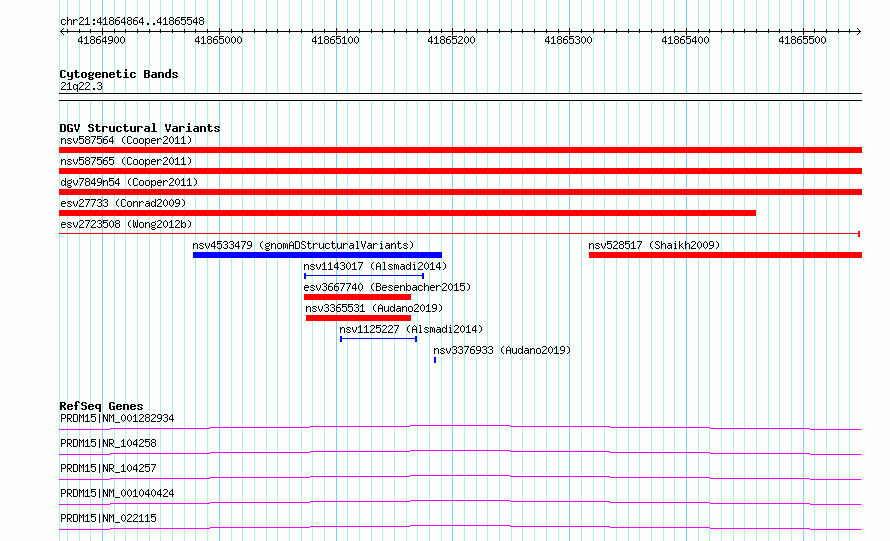The height and width of the screenshot is (541, 890).
Task: Click the small blue nsv3376933 marker
Action: 435,360
